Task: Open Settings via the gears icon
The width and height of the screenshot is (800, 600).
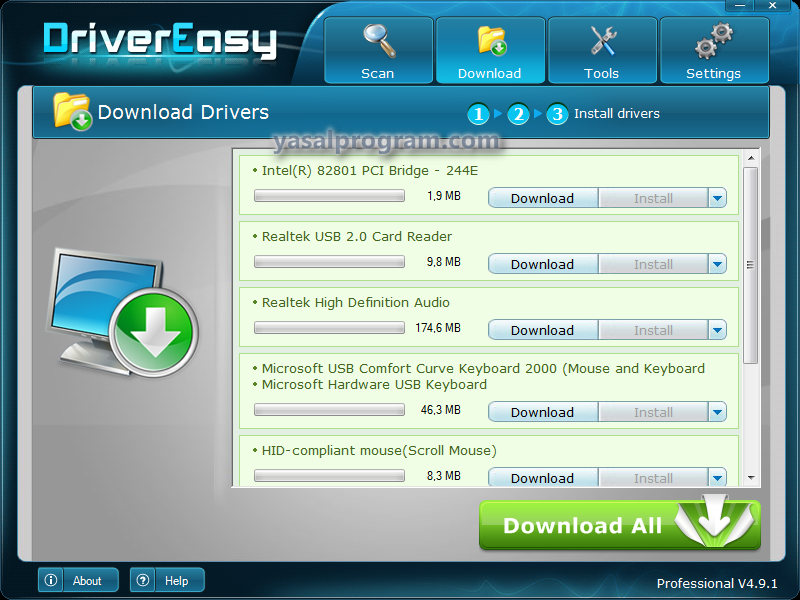Action: pyautogui.click(x=713, y=42)
